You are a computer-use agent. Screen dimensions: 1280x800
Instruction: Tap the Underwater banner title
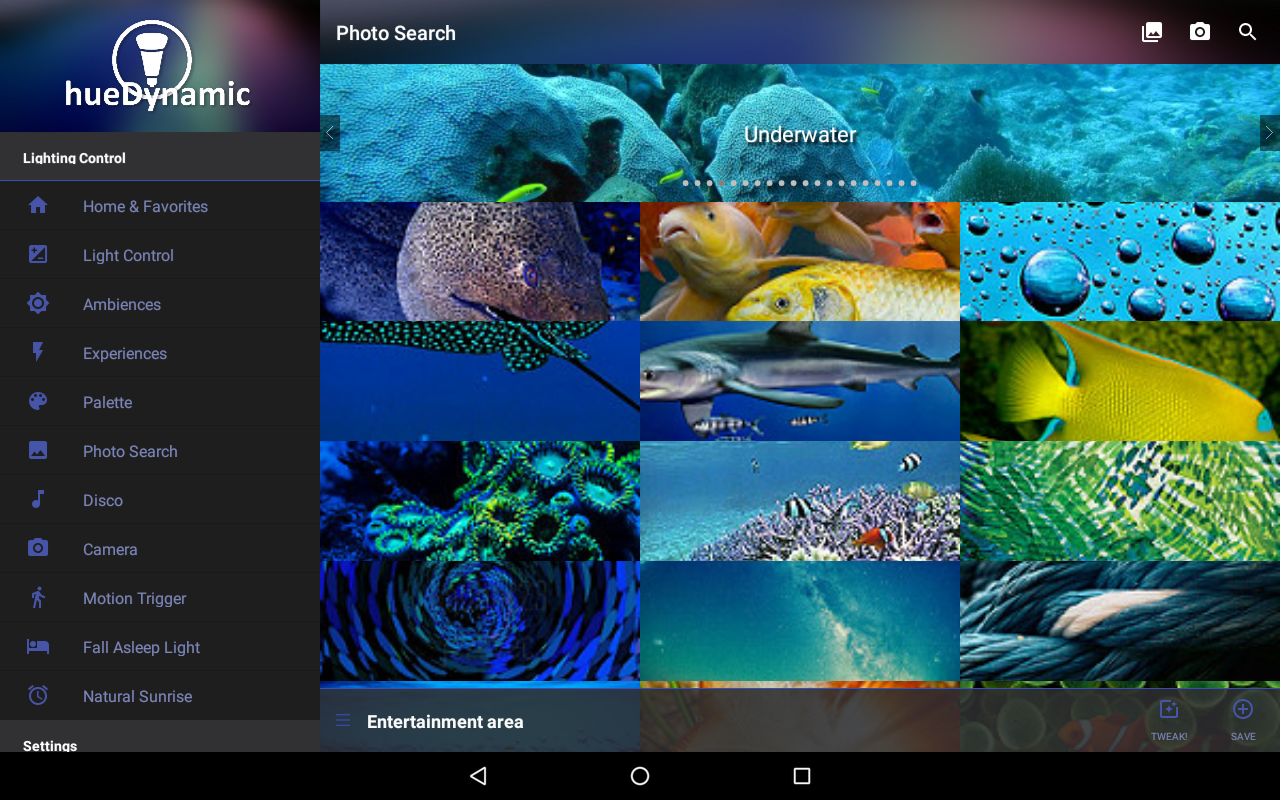click(800, 134)
